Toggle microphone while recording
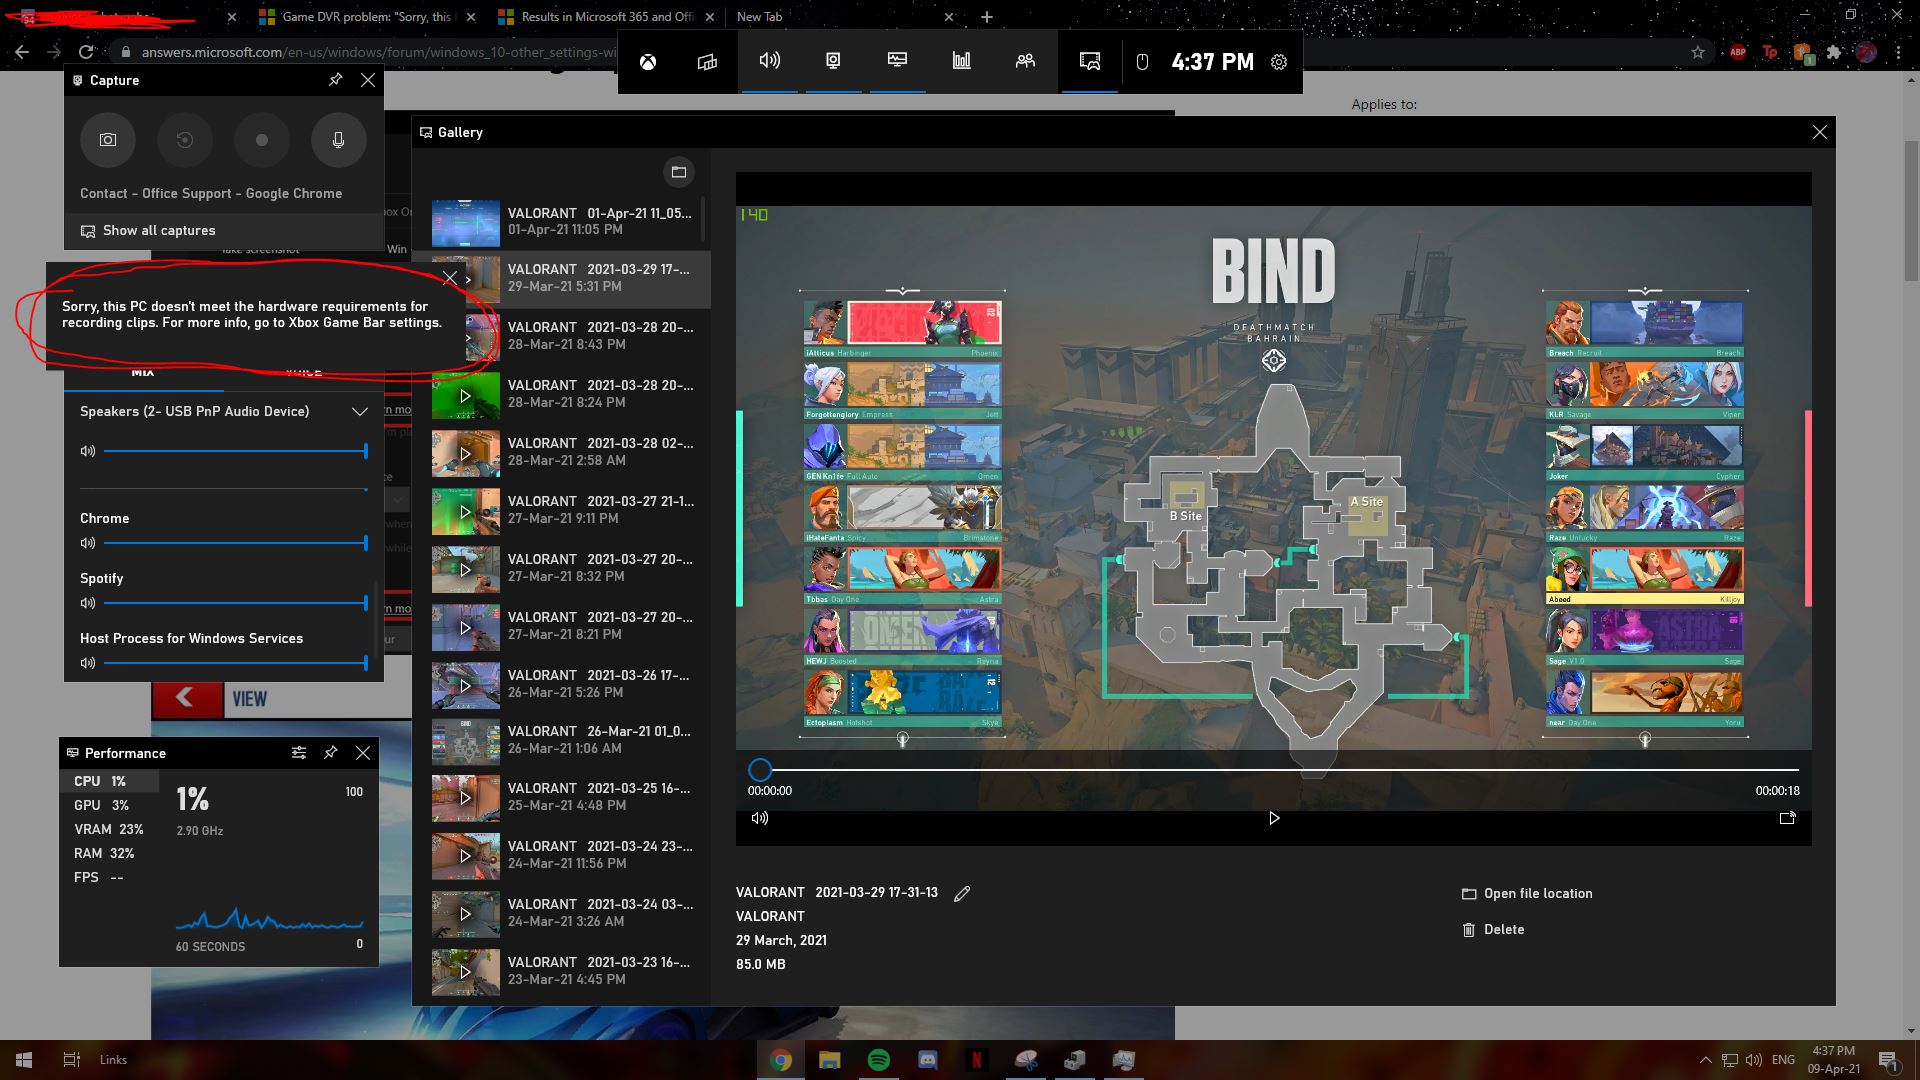Viewport: 1920px width, 1080px height. pos(338,140)
